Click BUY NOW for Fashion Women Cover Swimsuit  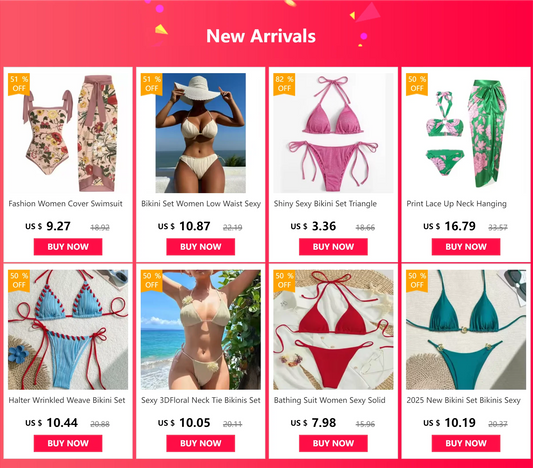click(x=68, y=247)
